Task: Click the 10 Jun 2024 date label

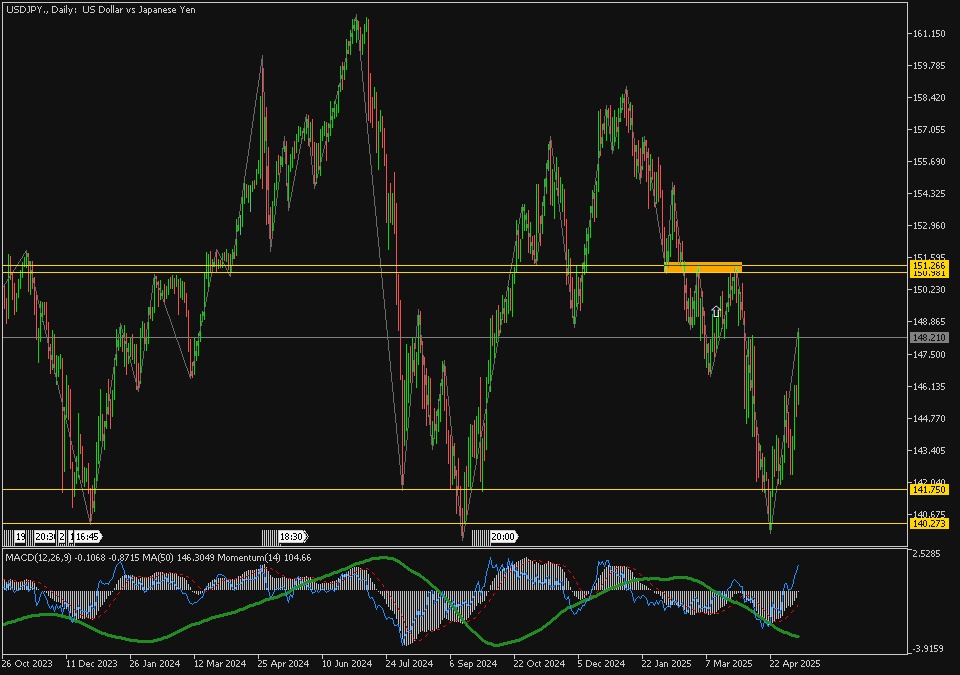Action: pos(347,663)
